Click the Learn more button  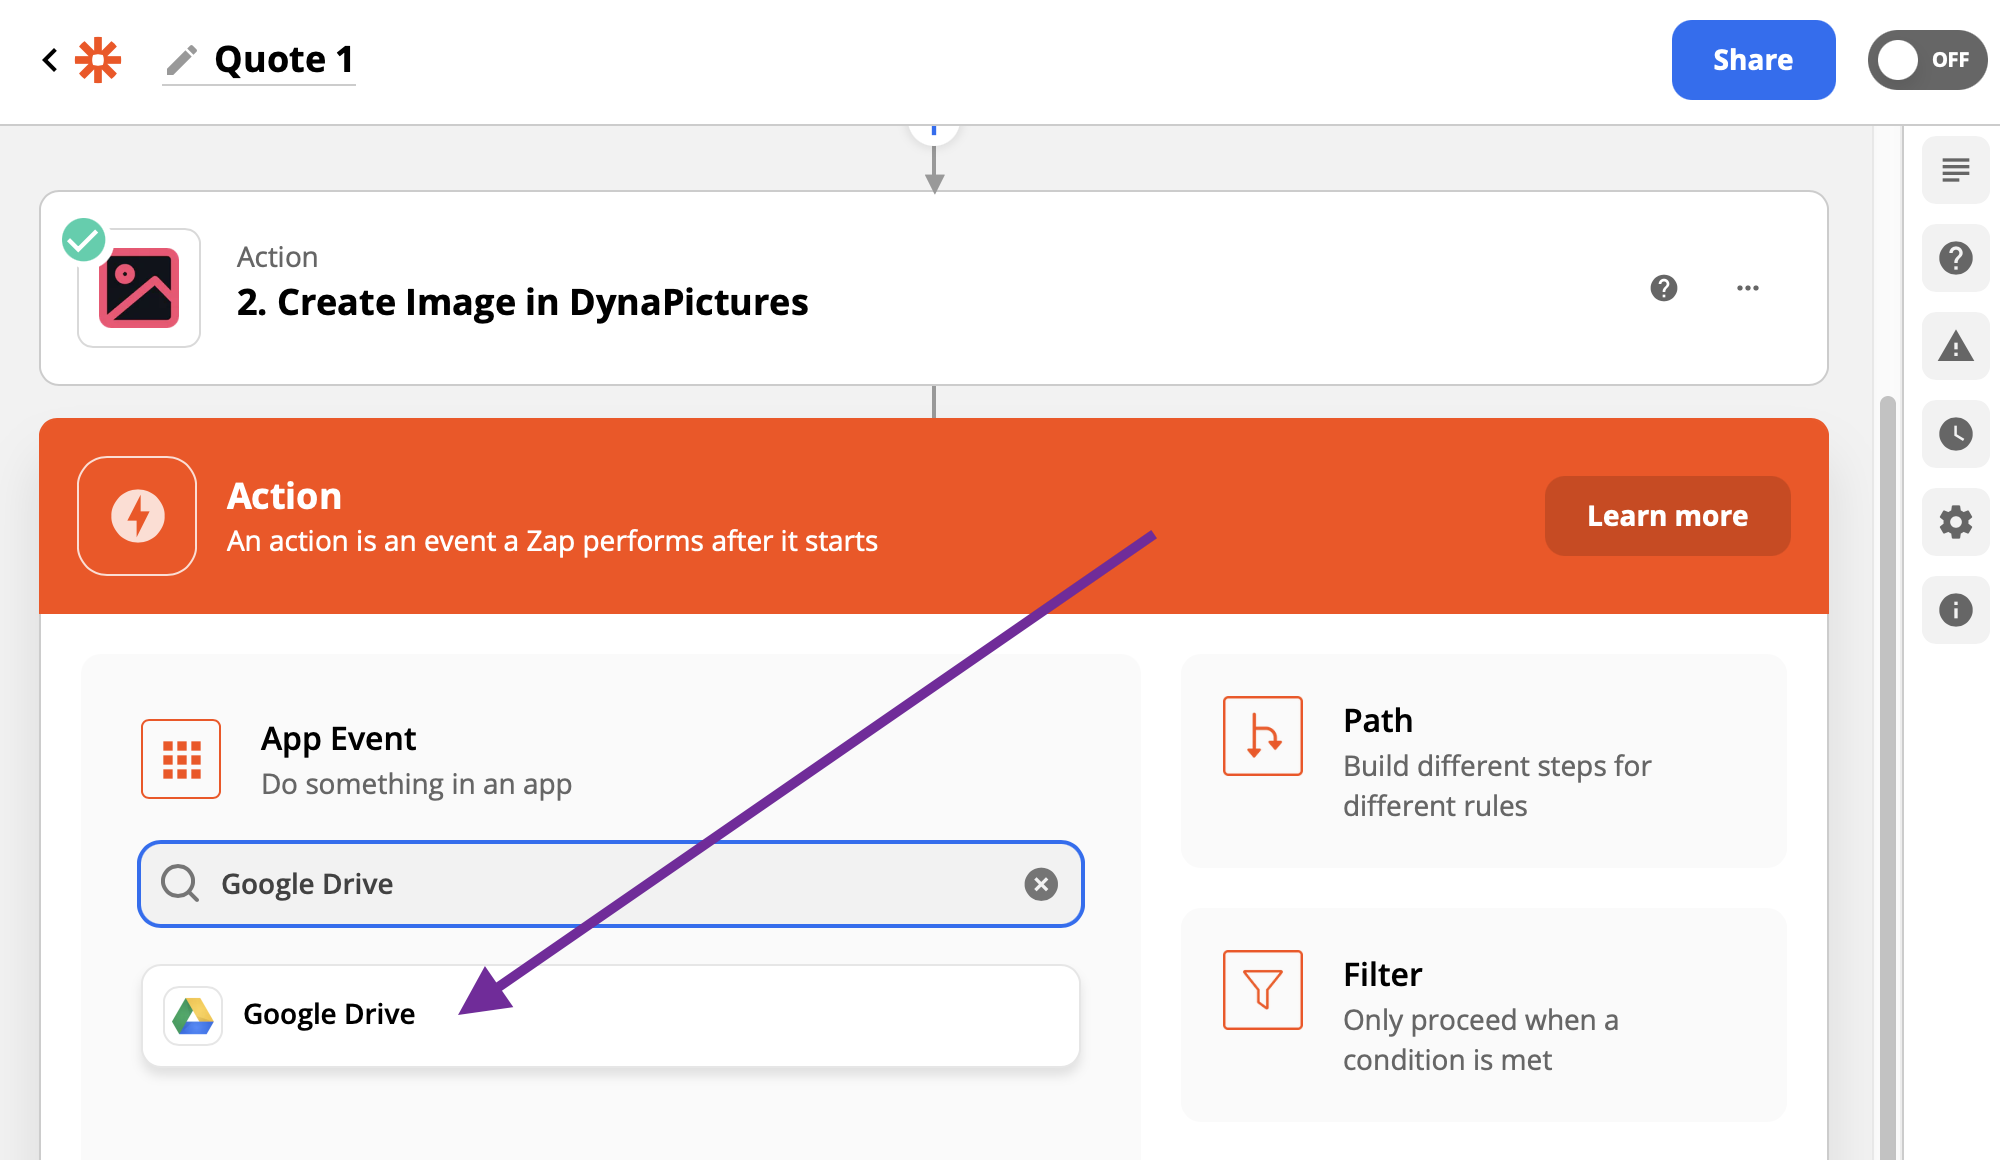point(1667,516)
